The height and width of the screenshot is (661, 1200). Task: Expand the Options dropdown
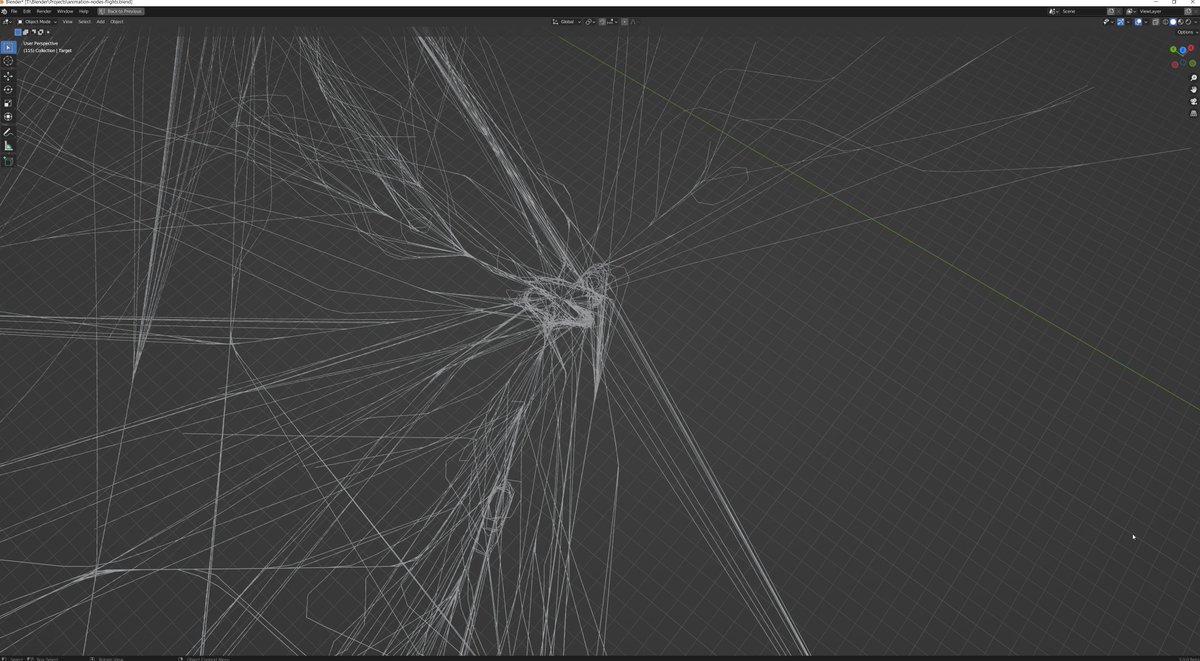[x=1185, y=32]
